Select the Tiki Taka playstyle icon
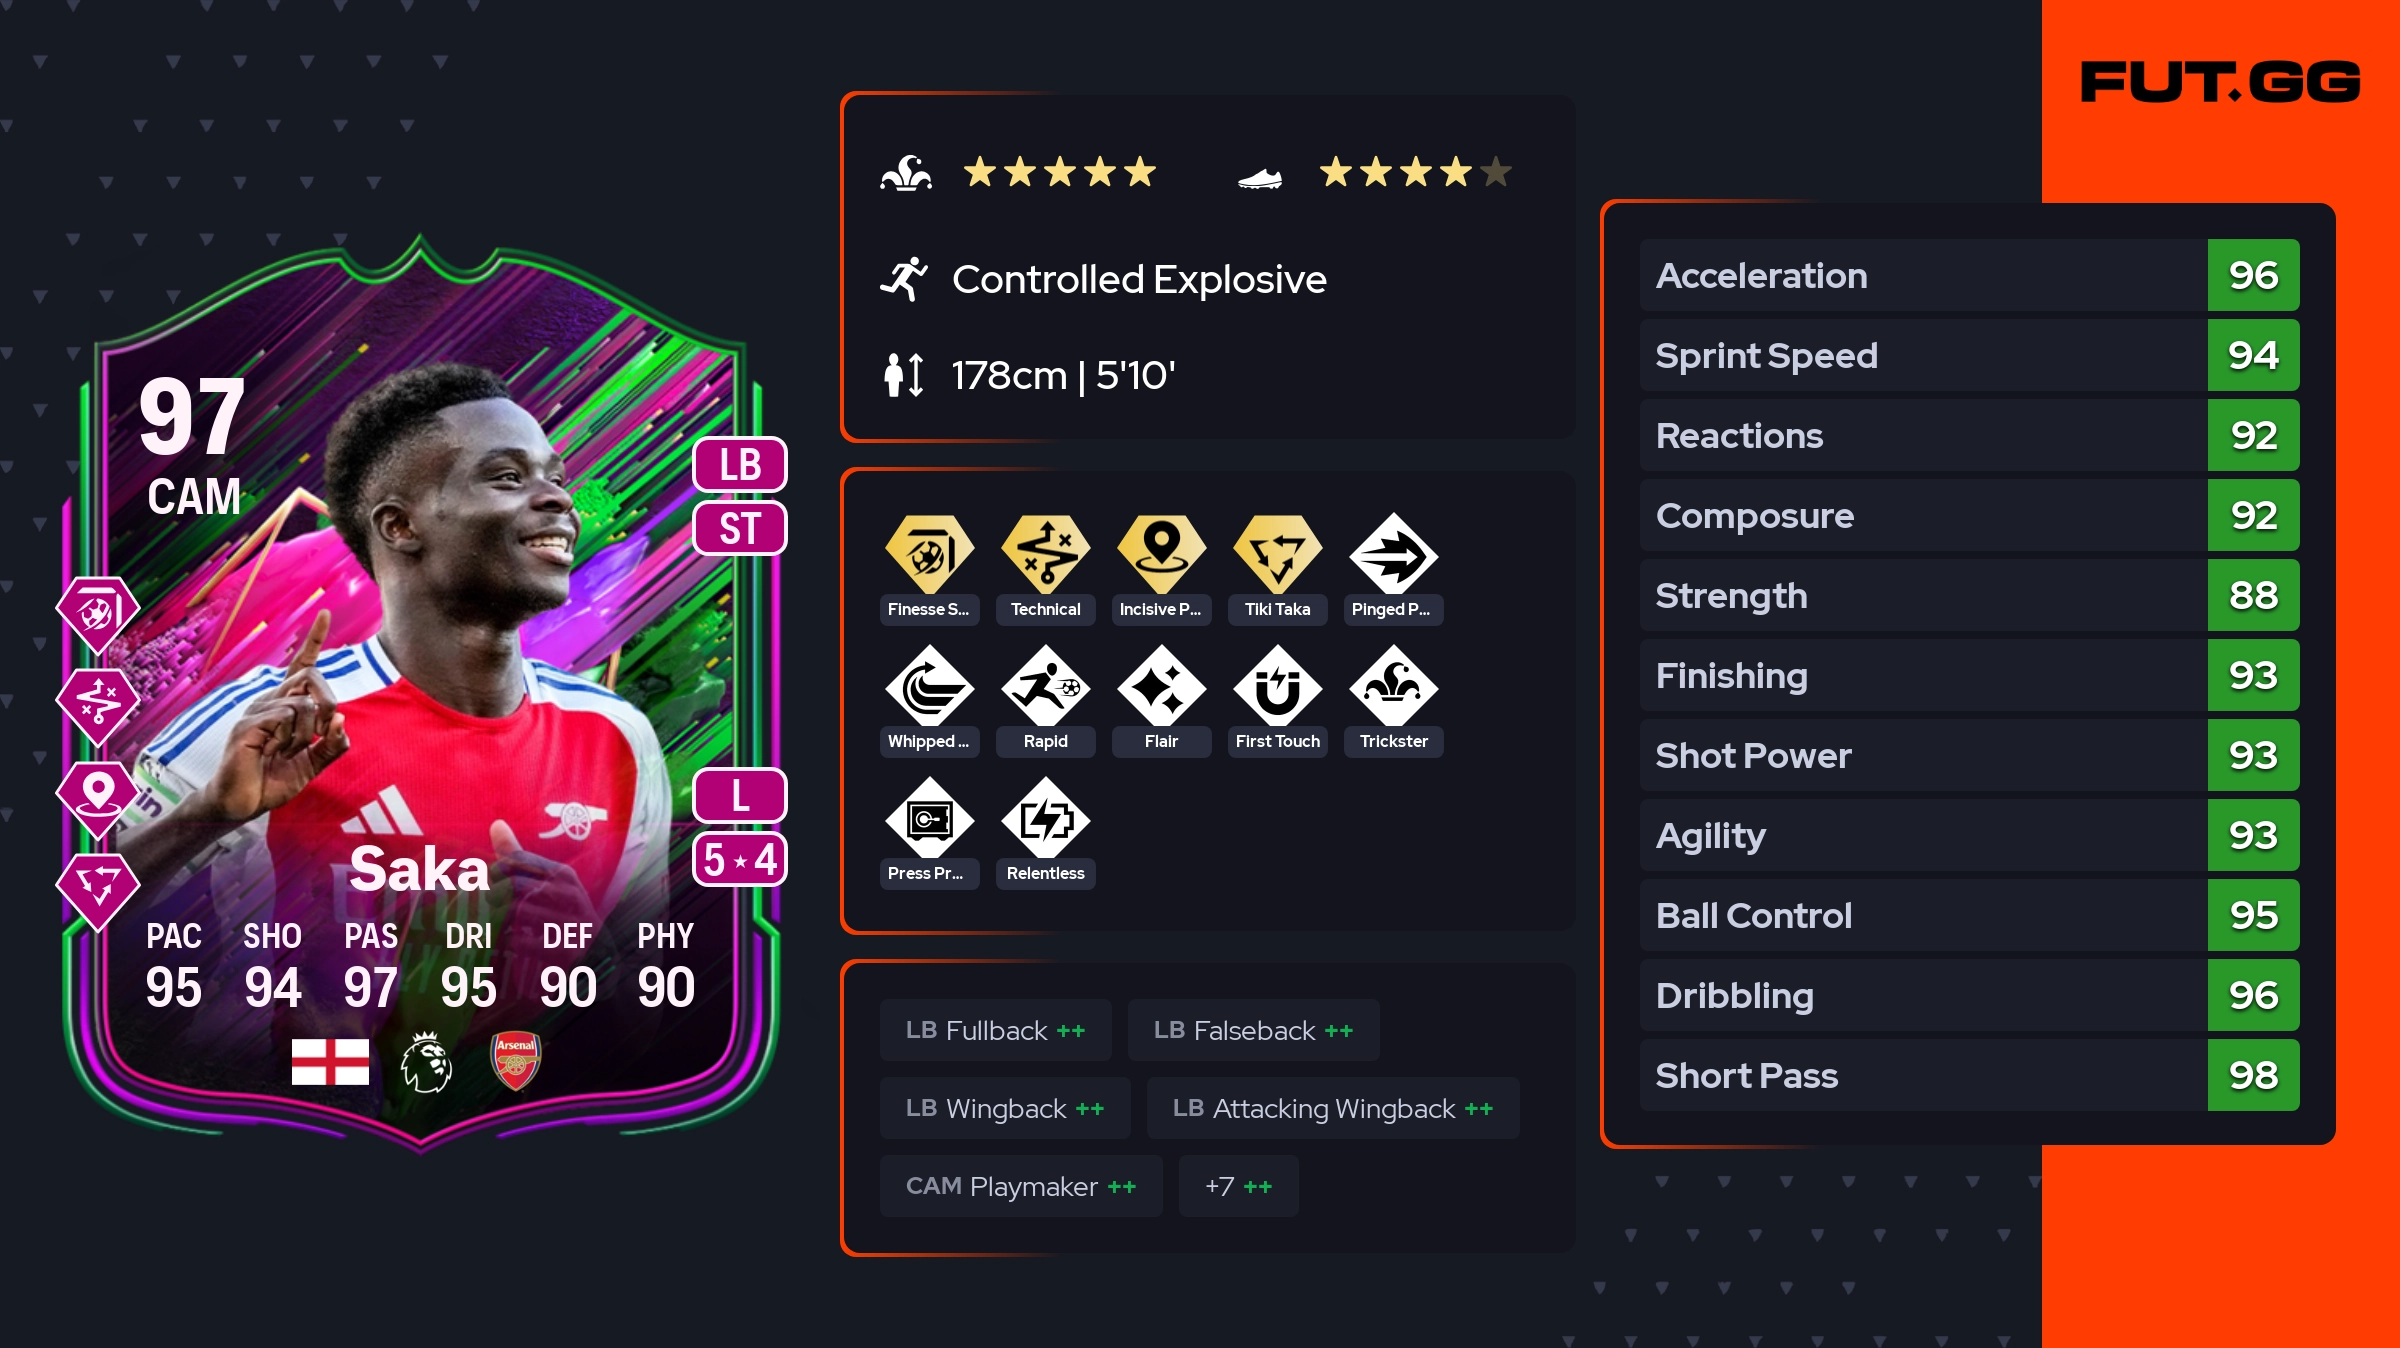This screenshot has height=1348, width=2400. tap(1277, 553)
